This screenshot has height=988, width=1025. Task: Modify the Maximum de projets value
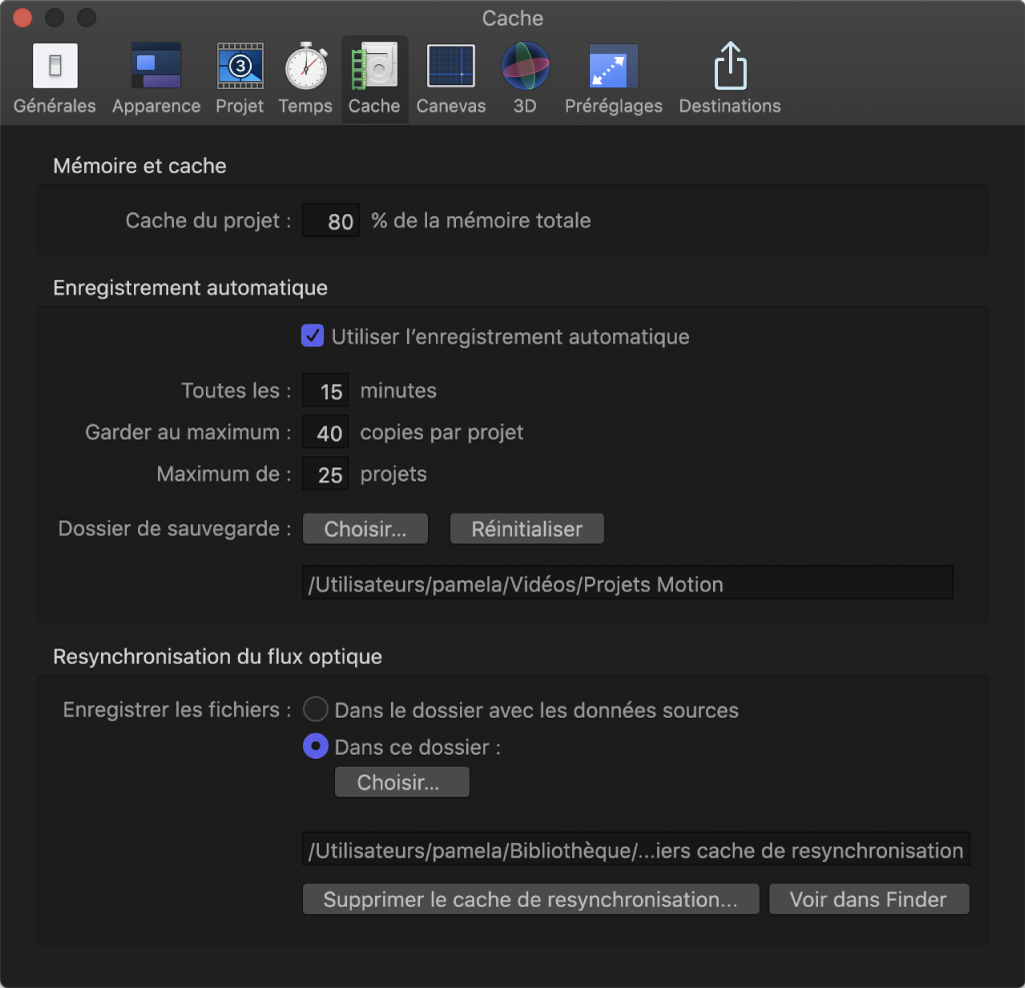point(325,473)
